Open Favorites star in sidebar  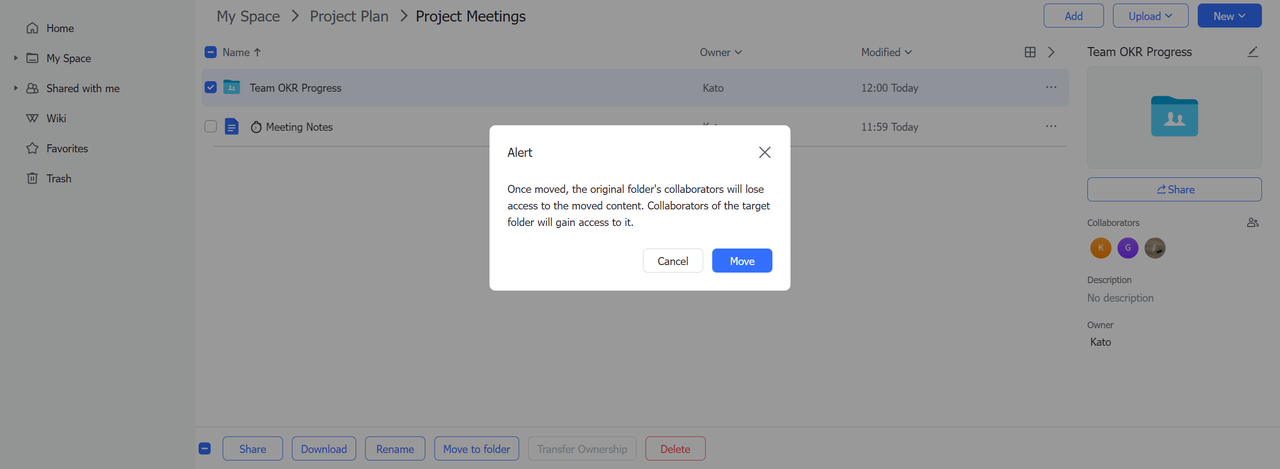(33, 148)
